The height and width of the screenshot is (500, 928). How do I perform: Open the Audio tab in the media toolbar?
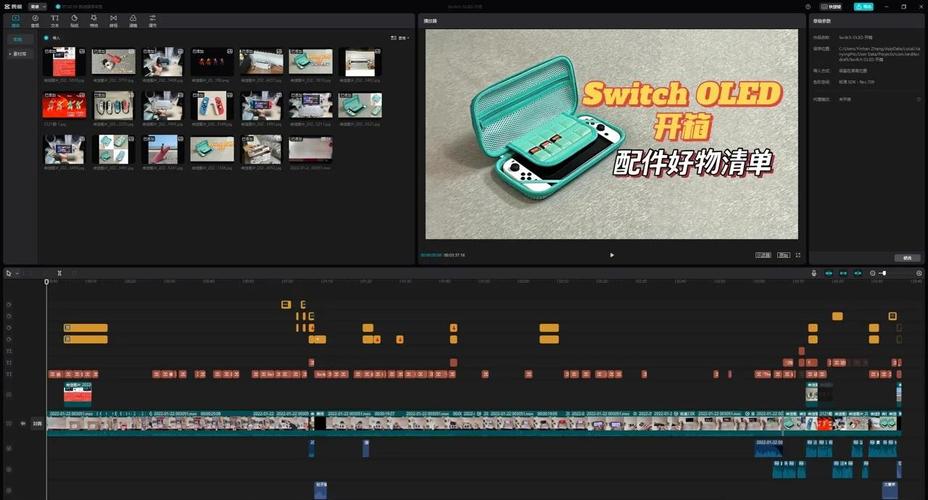[35, 19]
